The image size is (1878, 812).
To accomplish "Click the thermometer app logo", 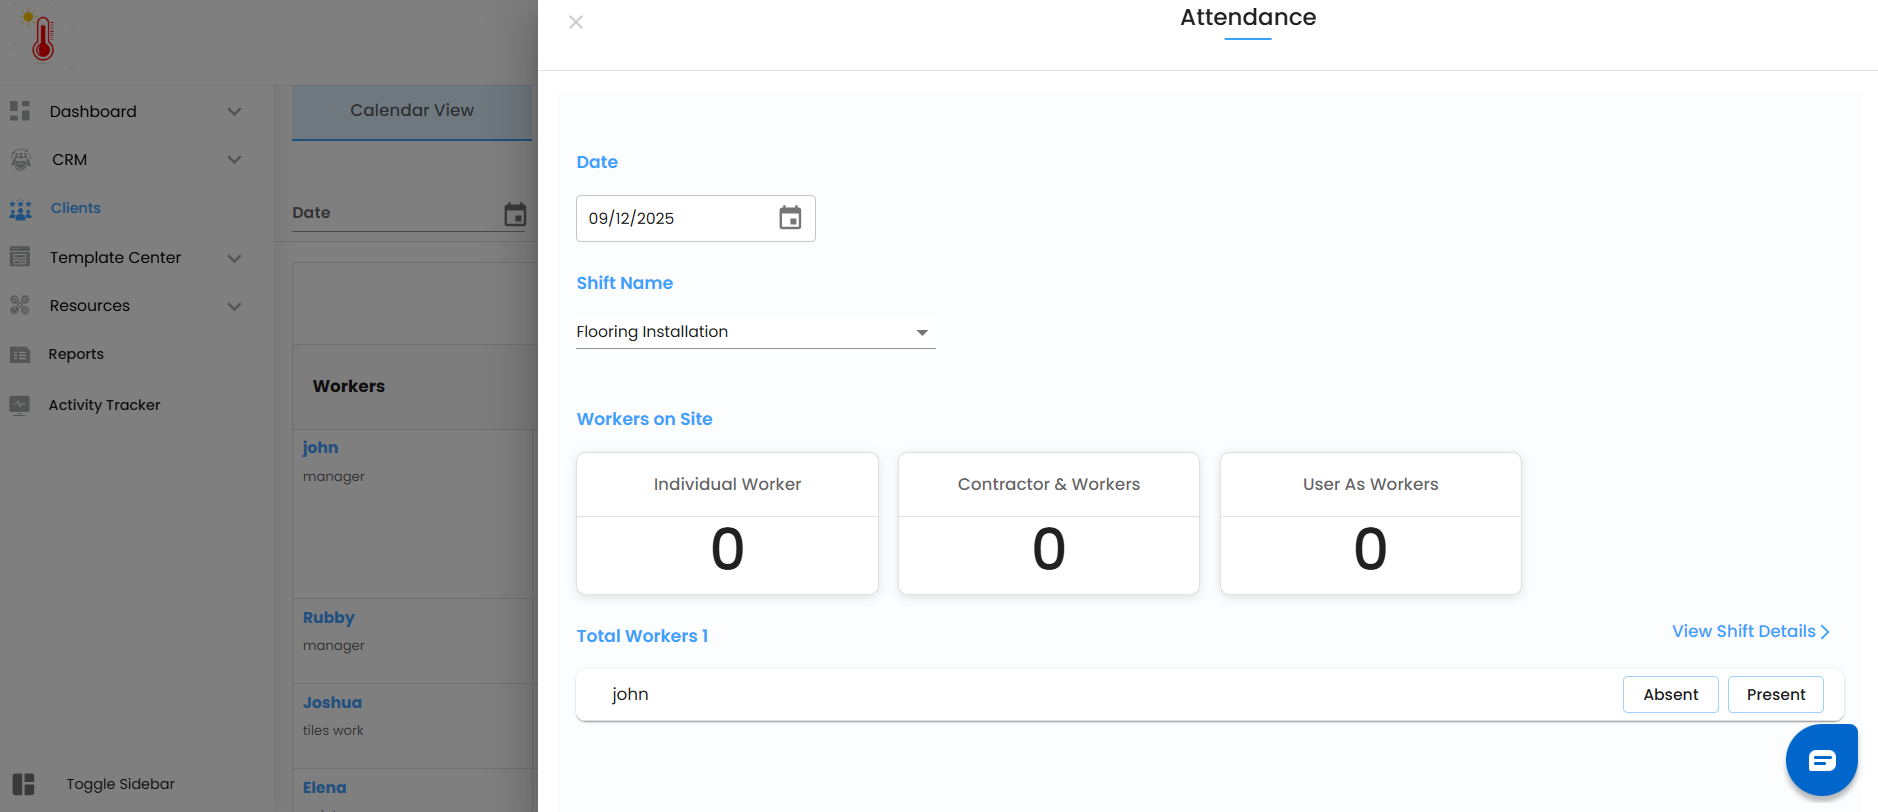I will coord(41,36).
